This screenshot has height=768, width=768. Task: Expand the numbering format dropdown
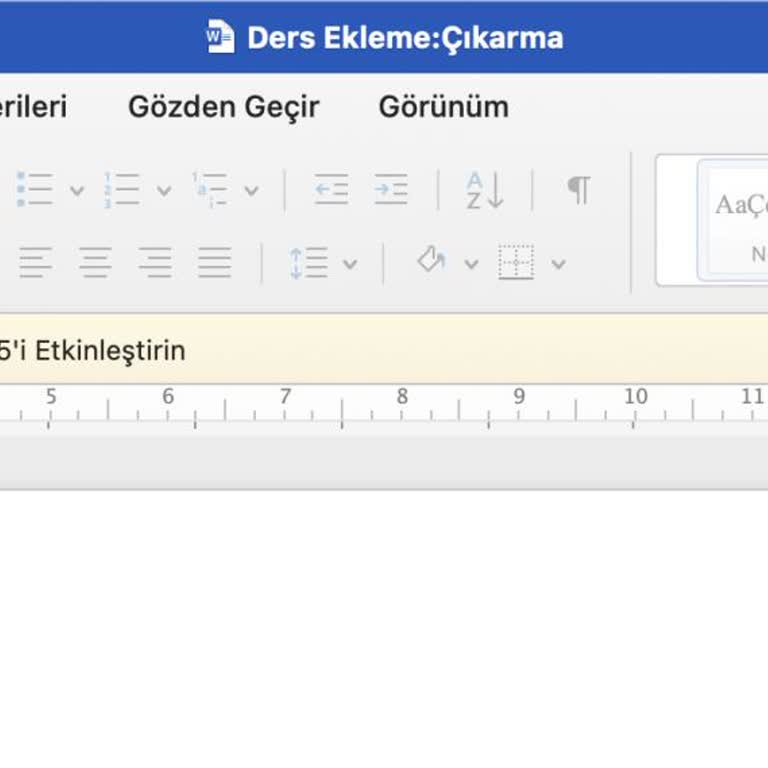(x=164, y=191)
